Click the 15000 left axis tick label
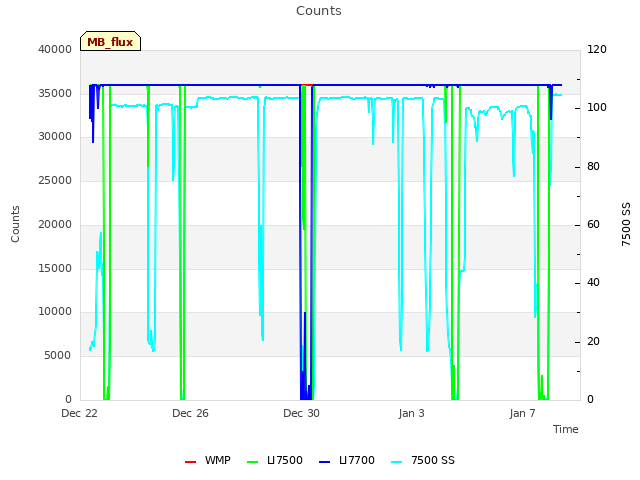 [55, 268]
